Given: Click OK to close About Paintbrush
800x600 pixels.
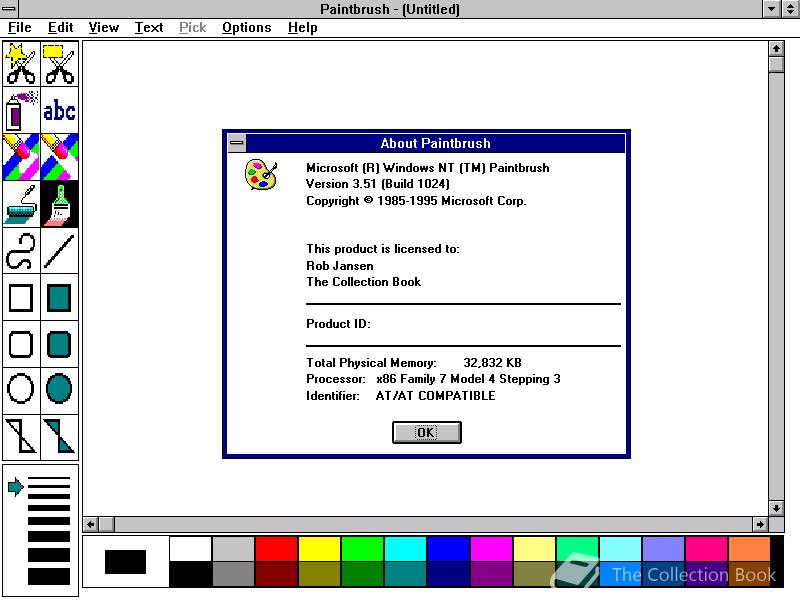Looking at the screenshot, I should click(427, 433).
